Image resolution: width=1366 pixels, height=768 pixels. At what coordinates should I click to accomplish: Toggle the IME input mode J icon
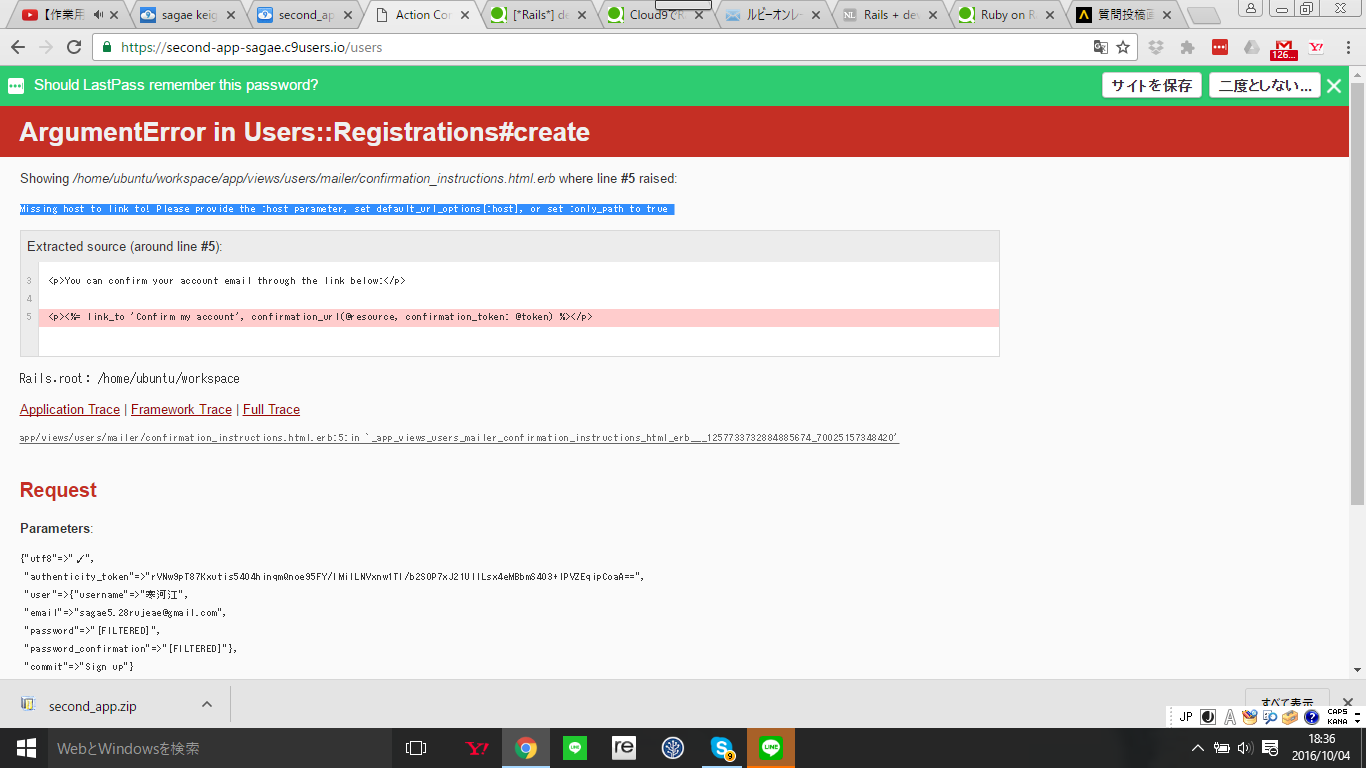tap(1186, 717)
